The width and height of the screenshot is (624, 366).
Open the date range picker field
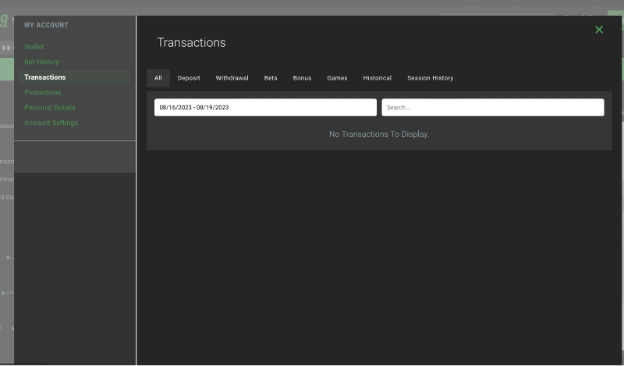(265, 107)
